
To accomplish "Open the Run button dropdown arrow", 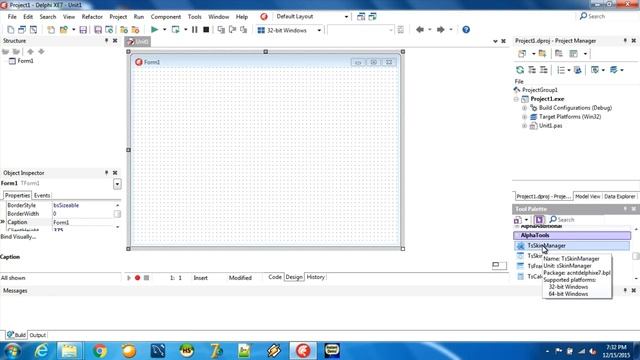I will click(164, 30).
